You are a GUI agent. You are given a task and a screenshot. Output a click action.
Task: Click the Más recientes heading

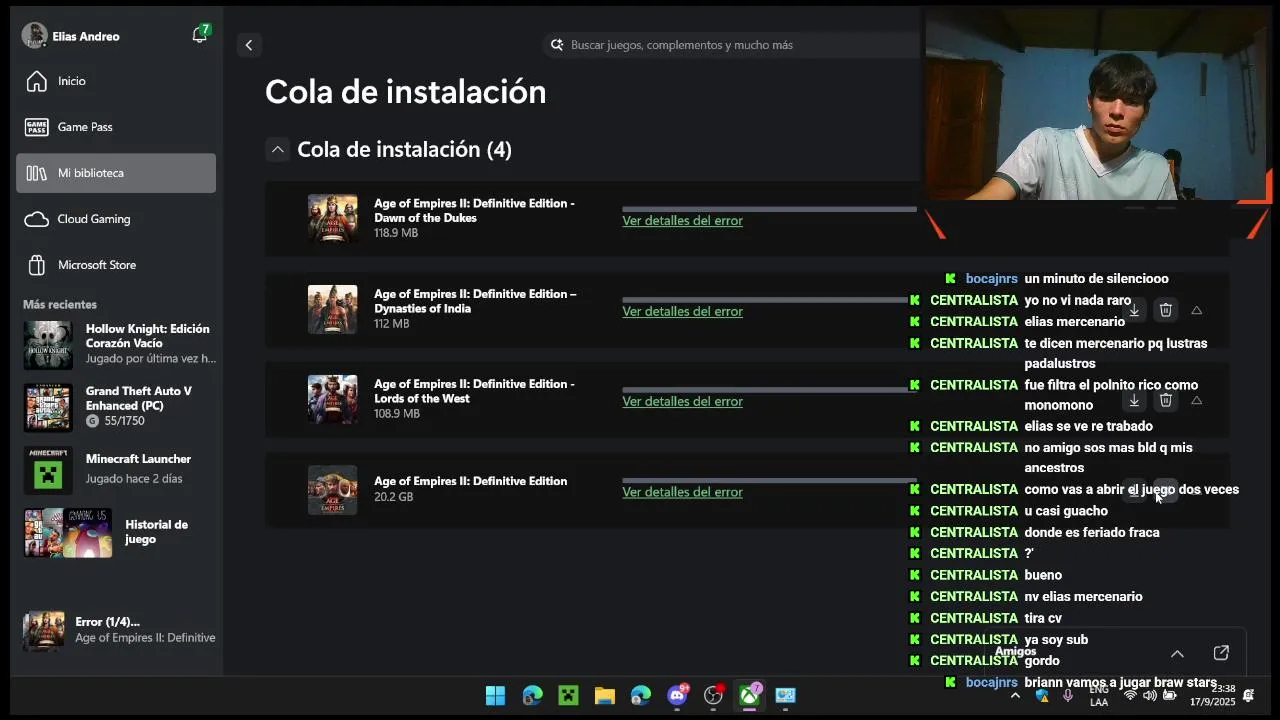coord(60,305)
